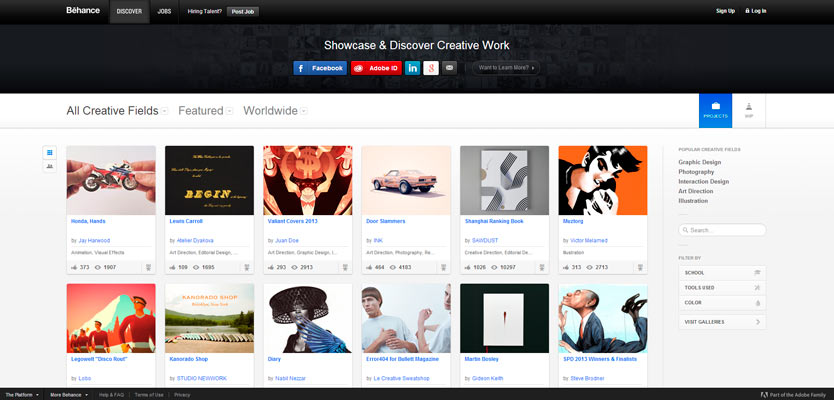Switch to the WIP tab
This screenshot has width=834, height=400.
point(749,111)
